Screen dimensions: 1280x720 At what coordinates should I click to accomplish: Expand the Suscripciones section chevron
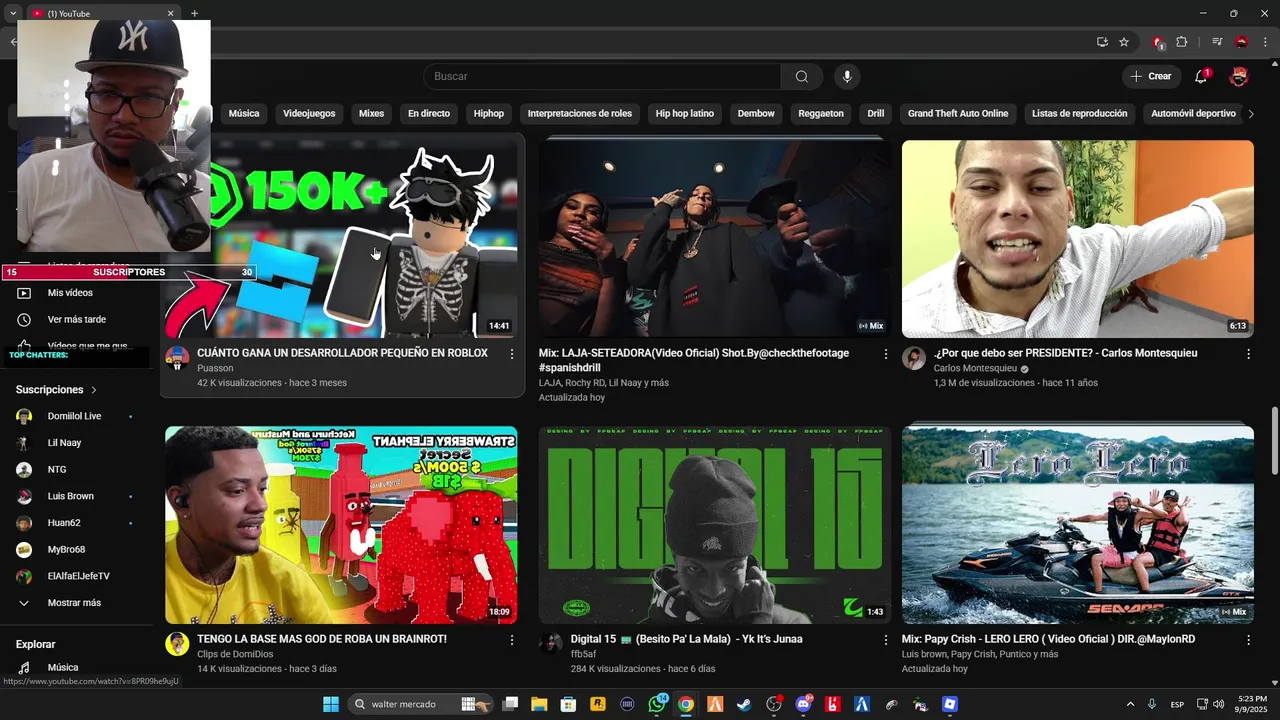pyautogui.click(x=94, y=390)
